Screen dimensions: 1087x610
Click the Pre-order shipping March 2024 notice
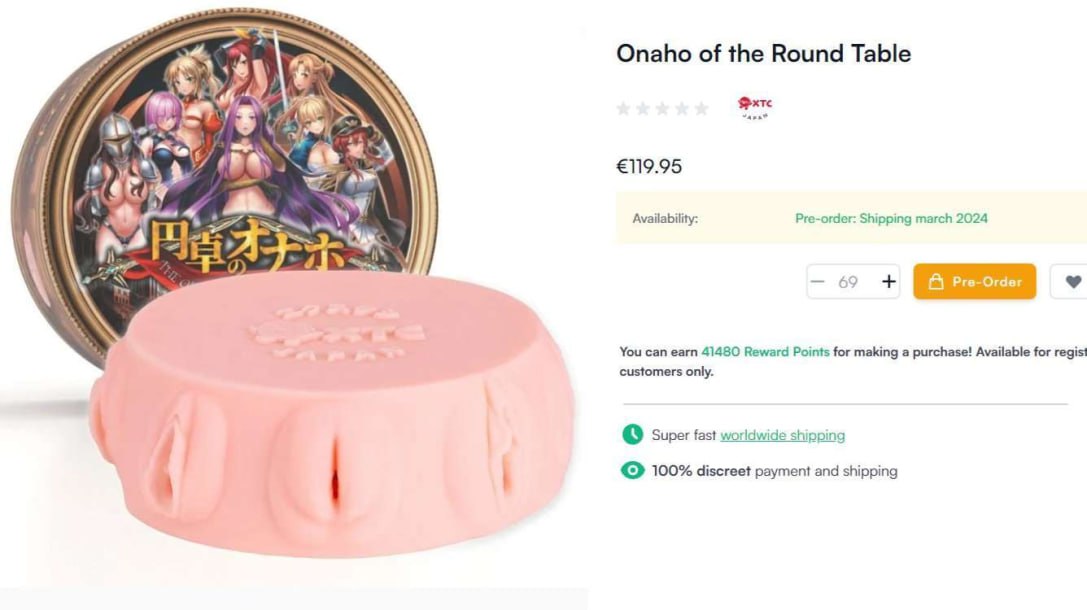(891, 219)
